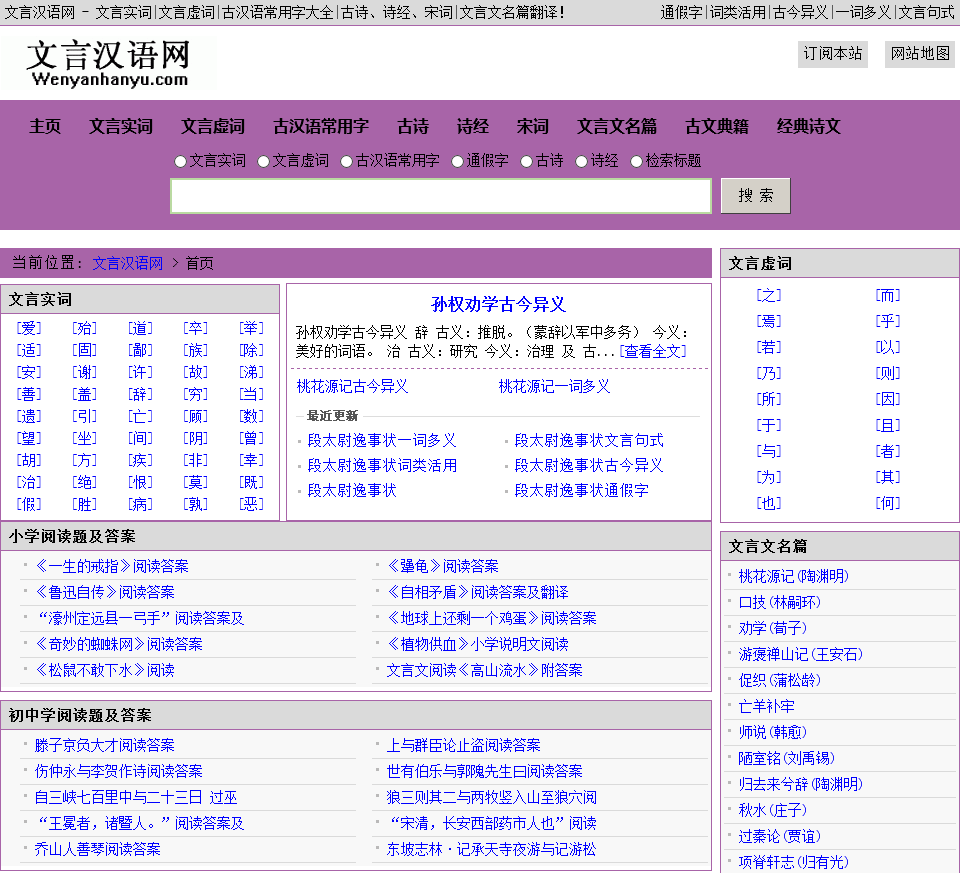
Task: Click the [何] function word link
Action: coord(888,503)
